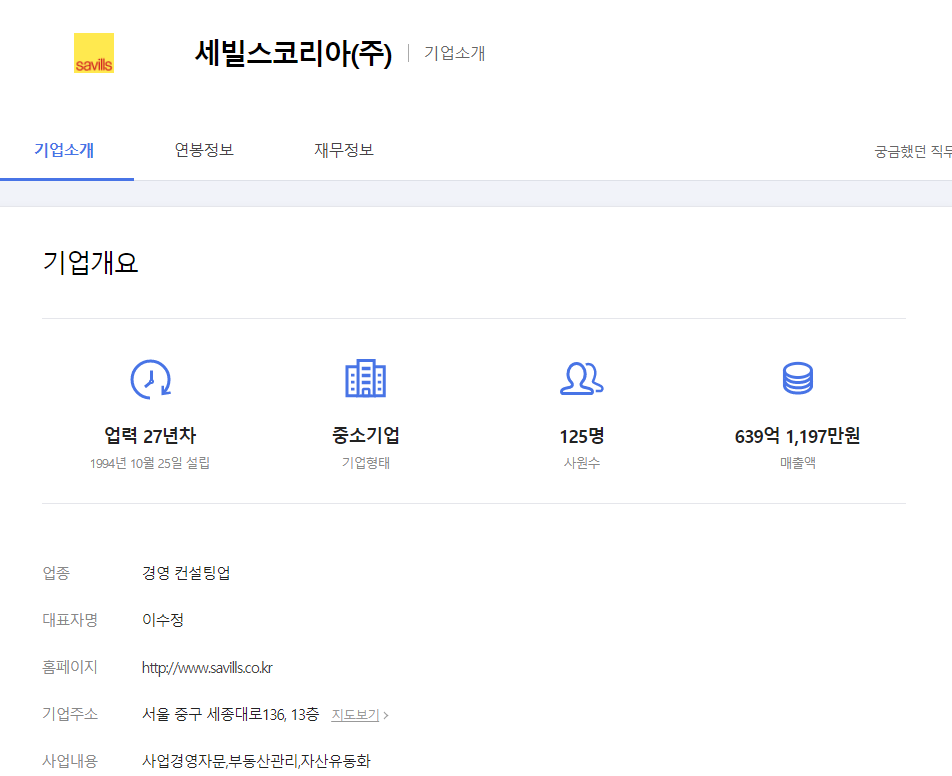This screenshot has height=776, width=952.
Task: Click the representative name 이수정
Action: point(163,620)
